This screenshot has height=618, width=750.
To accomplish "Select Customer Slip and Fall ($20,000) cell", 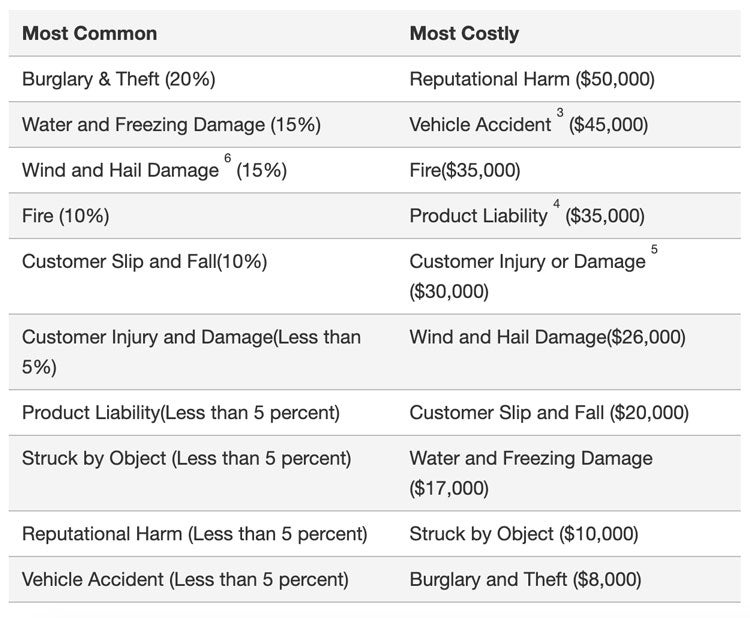I will [x=549, y=412].
